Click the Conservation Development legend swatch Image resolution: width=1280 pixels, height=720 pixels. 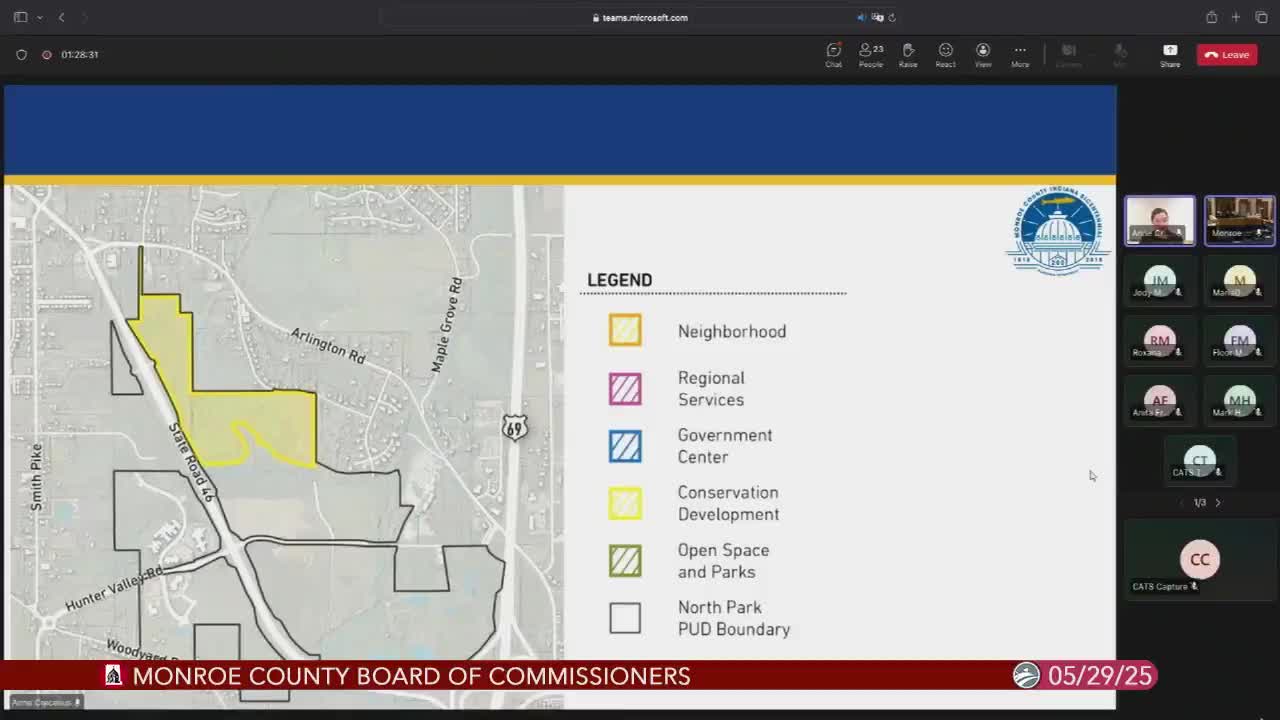point(625,503)
